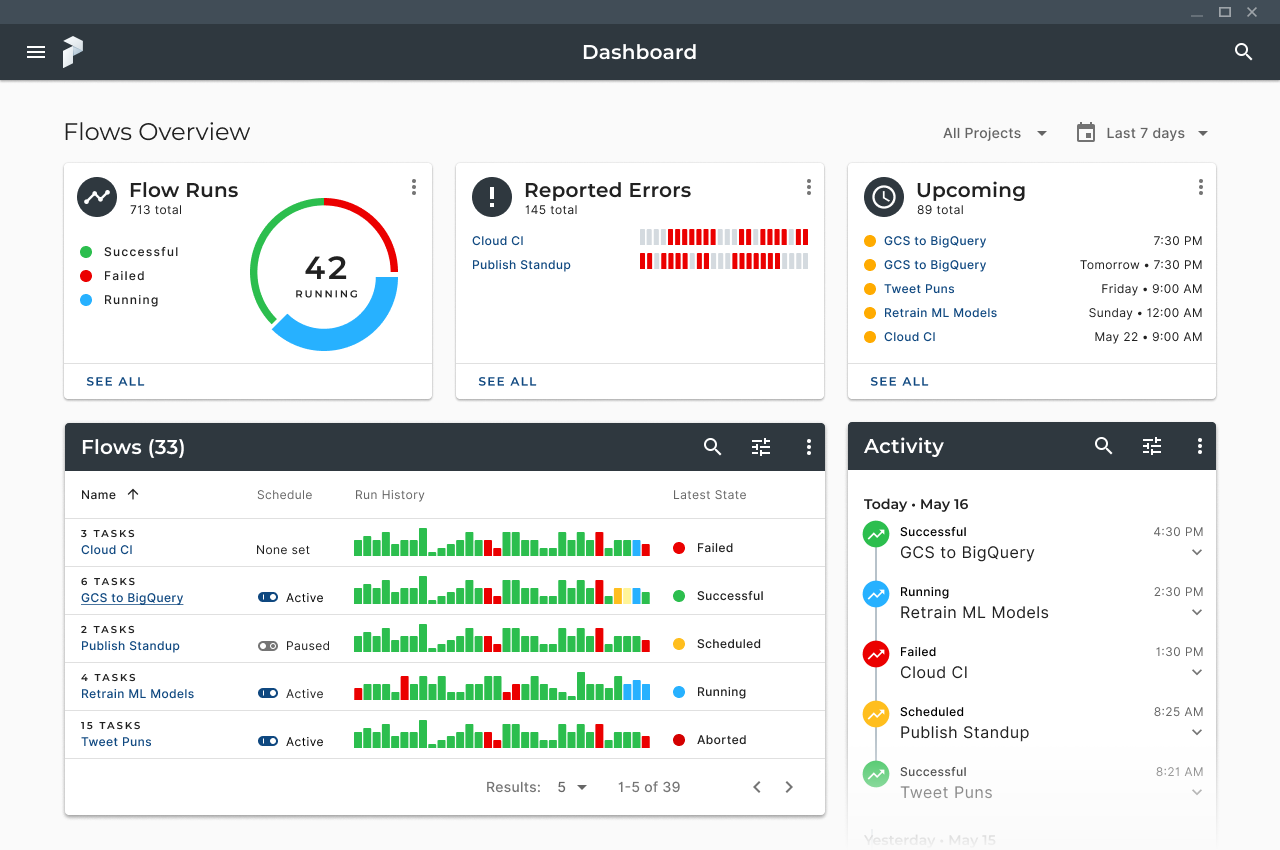The width and height of the screenshot is (1280, 850).
Task: Open the Last 7 days date range dropdown
Action: 1143,133
